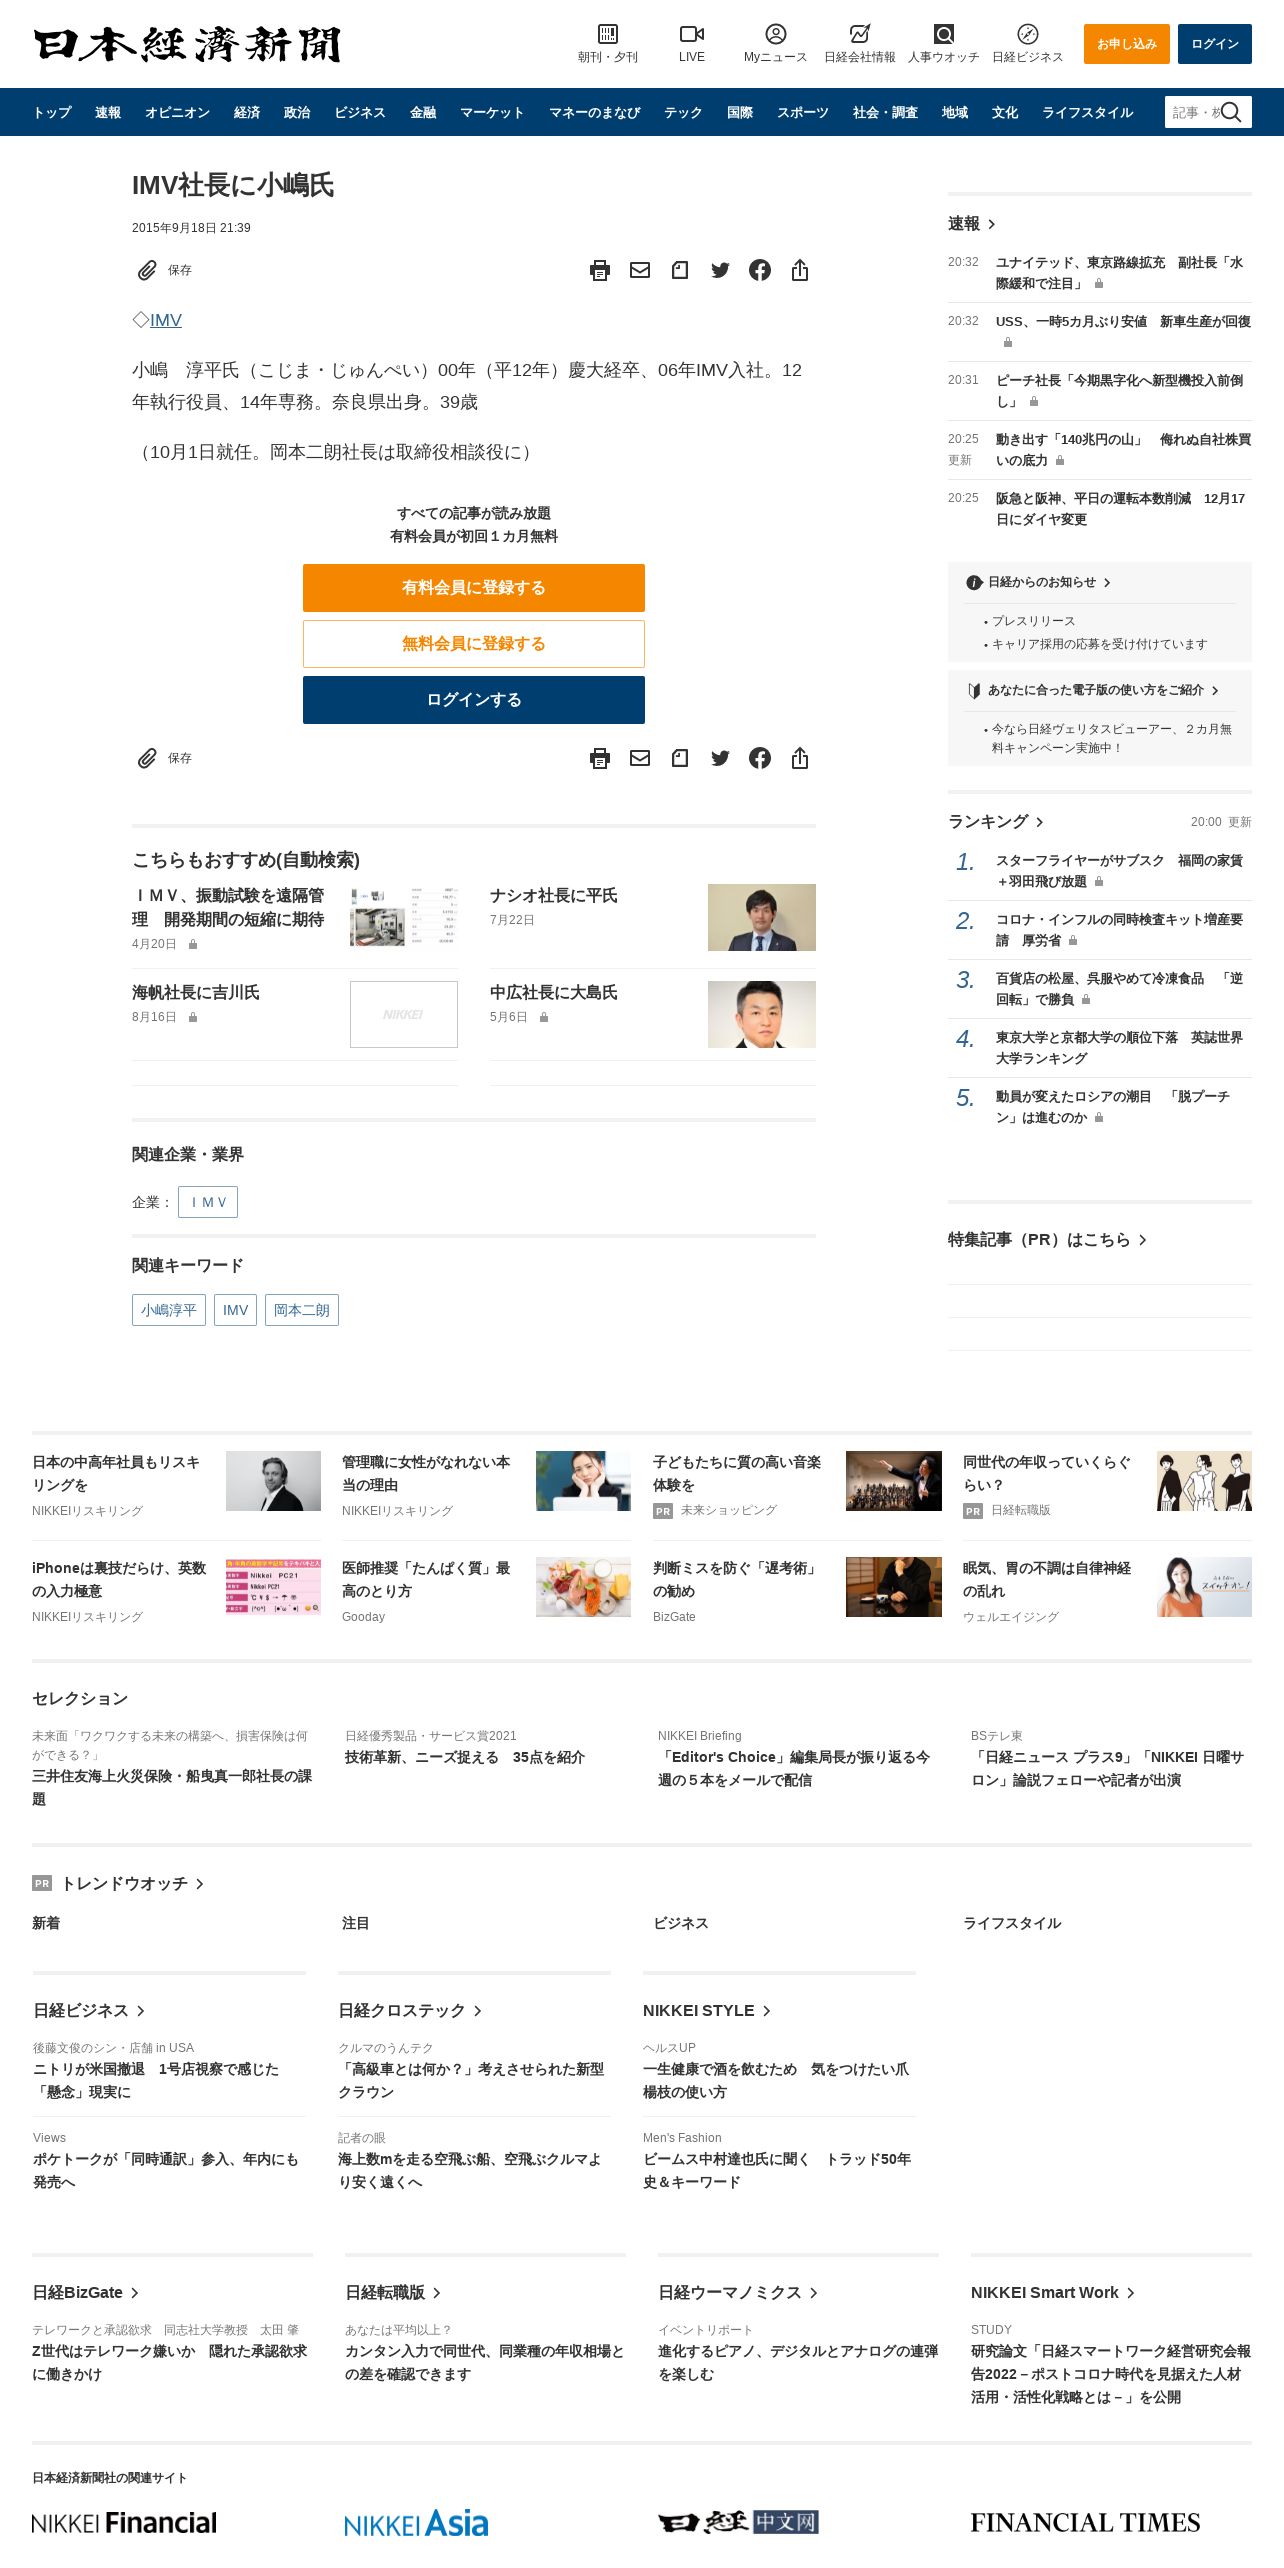Open the NIKKEI Asia logo link

[416, 2523]
